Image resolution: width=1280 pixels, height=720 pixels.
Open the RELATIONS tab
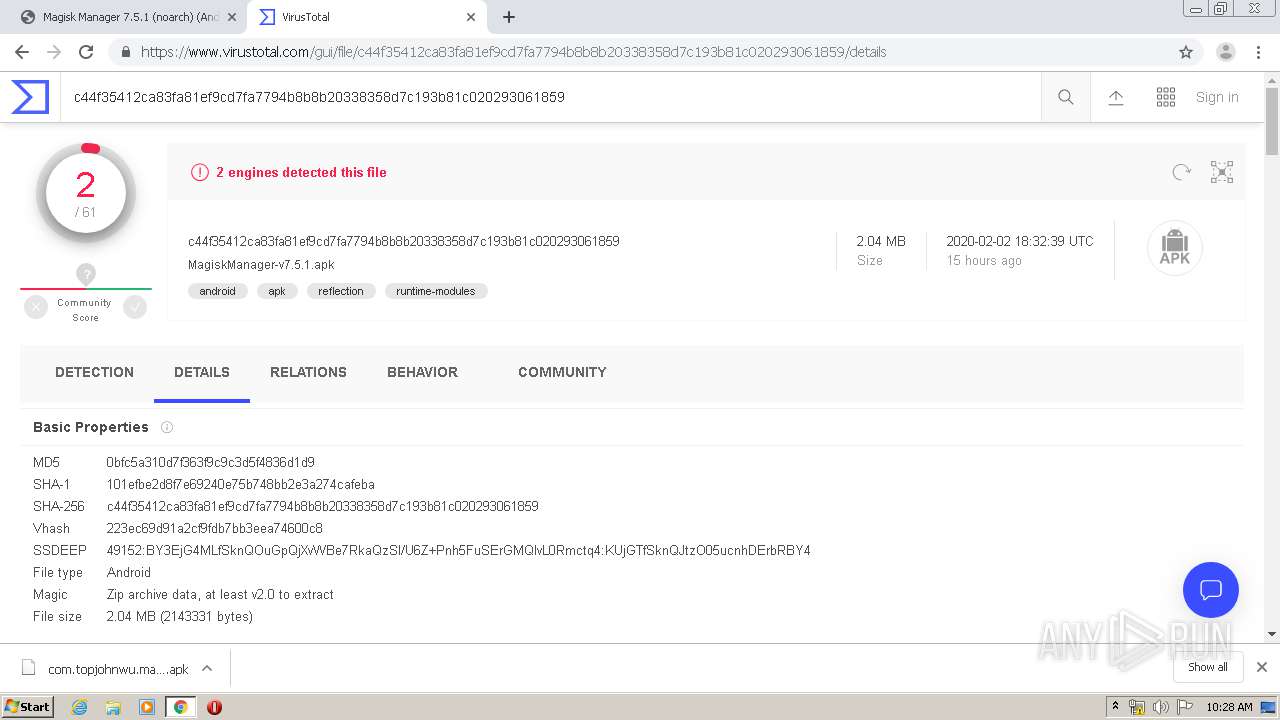[308, 372]
